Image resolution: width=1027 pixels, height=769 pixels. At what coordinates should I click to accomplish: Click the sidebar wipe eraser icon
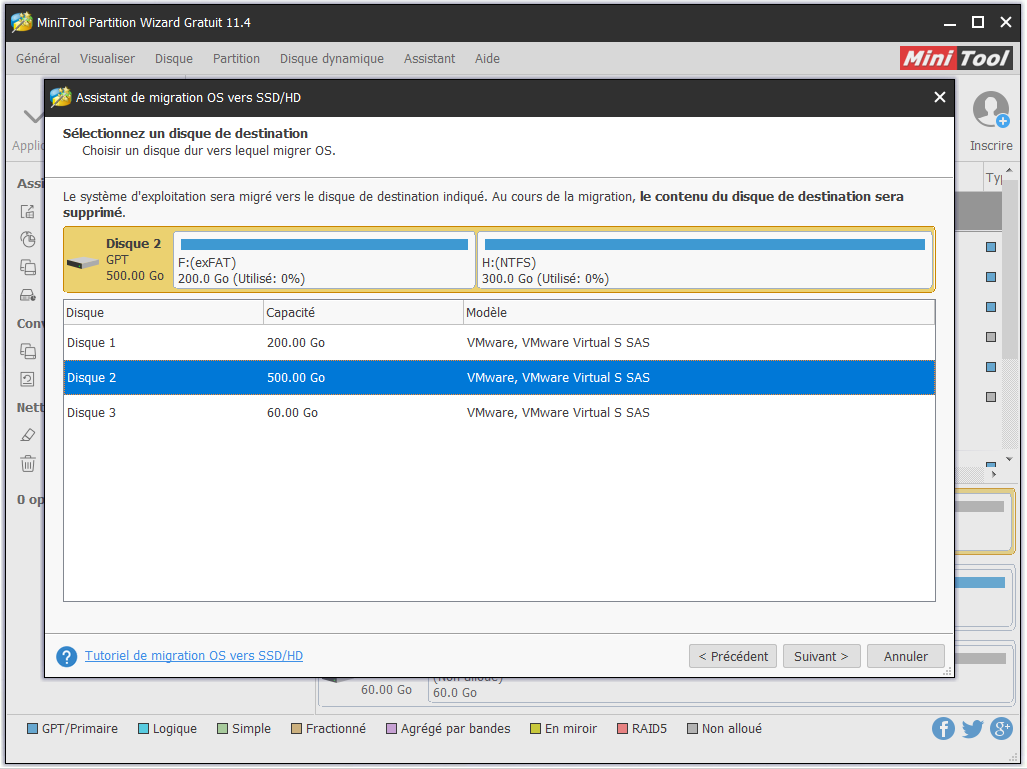[28, 435]
